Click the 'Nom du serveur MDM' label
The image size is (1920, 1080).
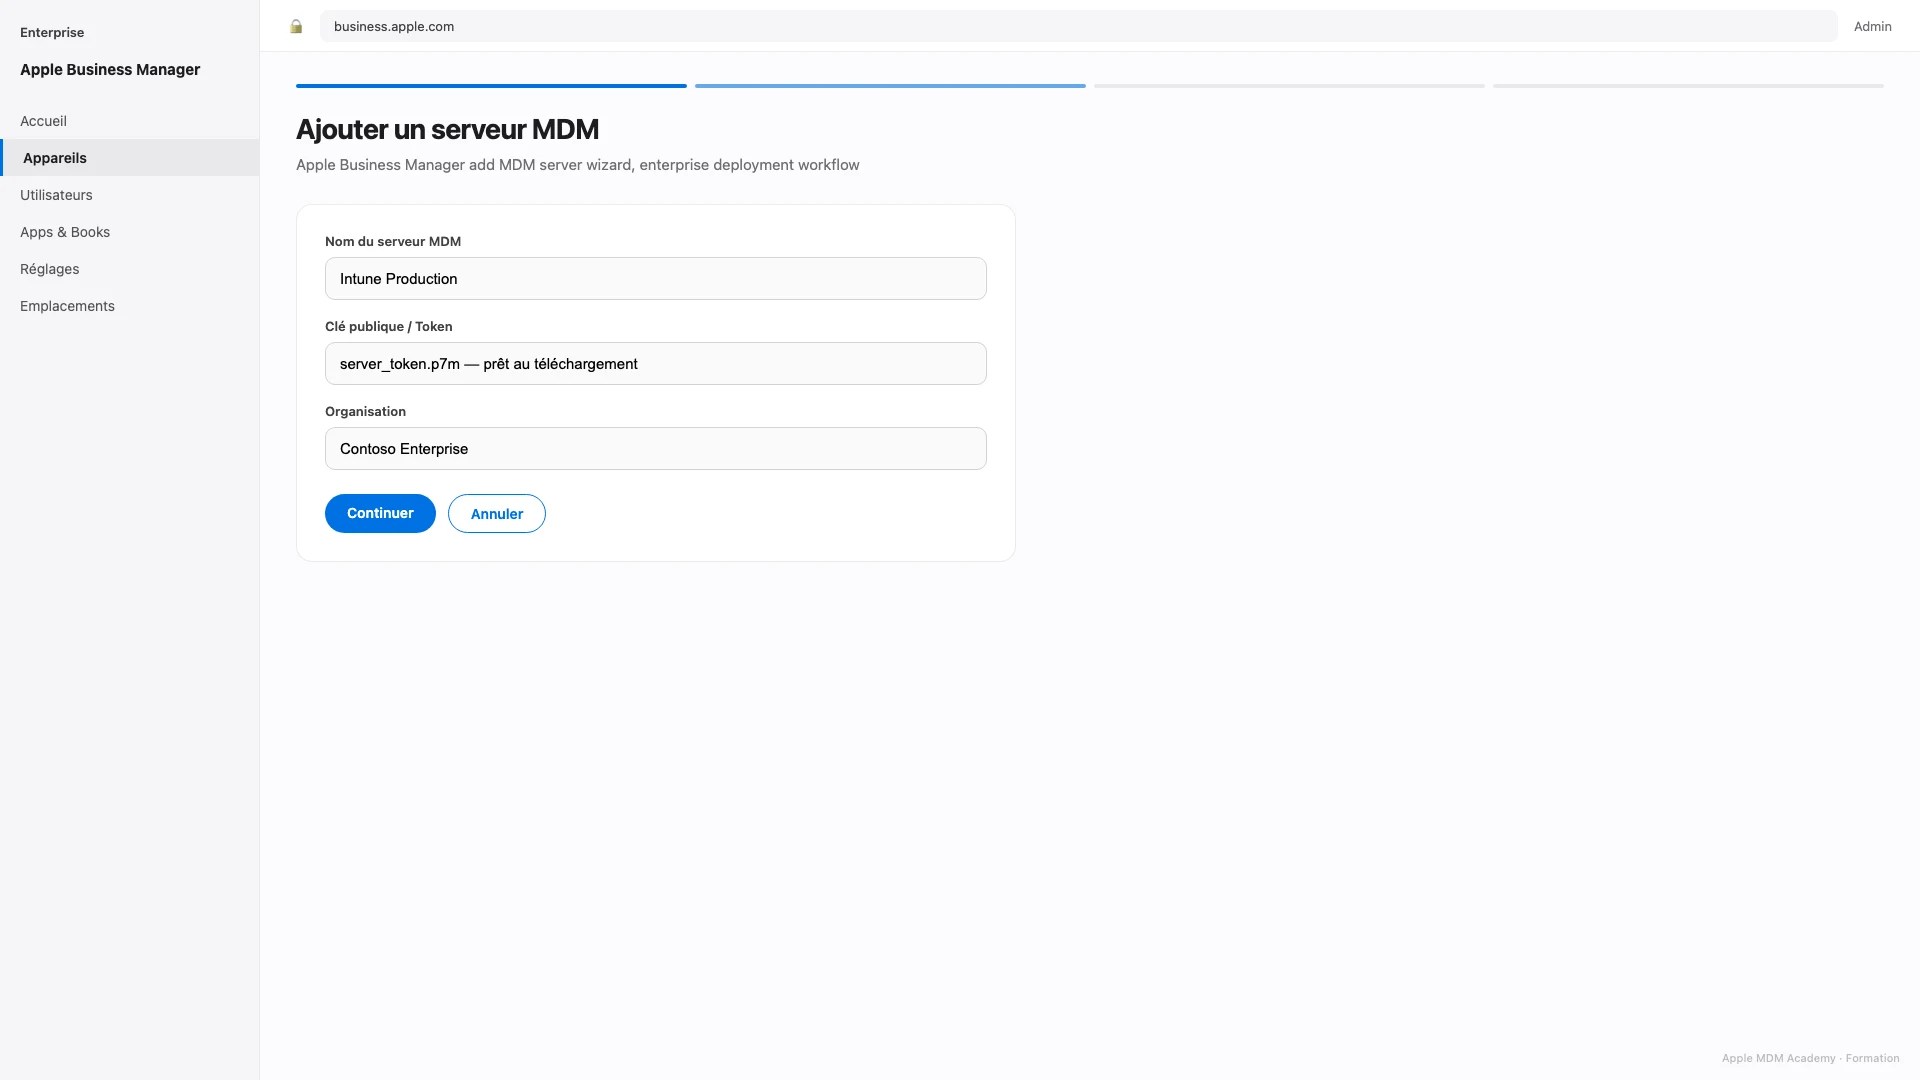coord(393,242)
